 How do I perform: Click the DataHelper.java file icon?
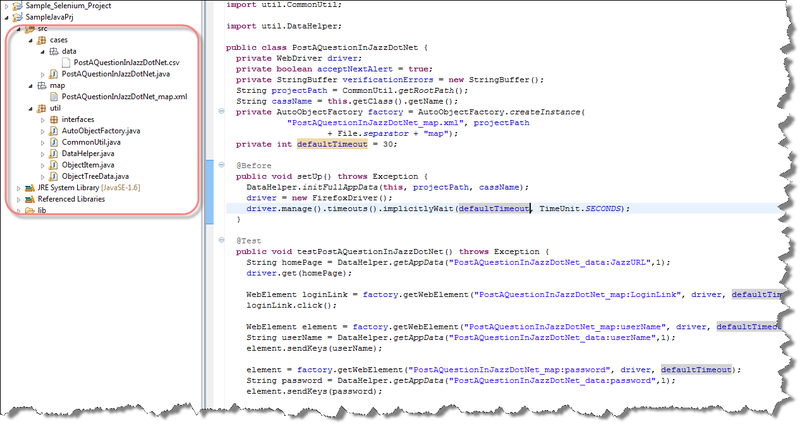coord(54,154)
